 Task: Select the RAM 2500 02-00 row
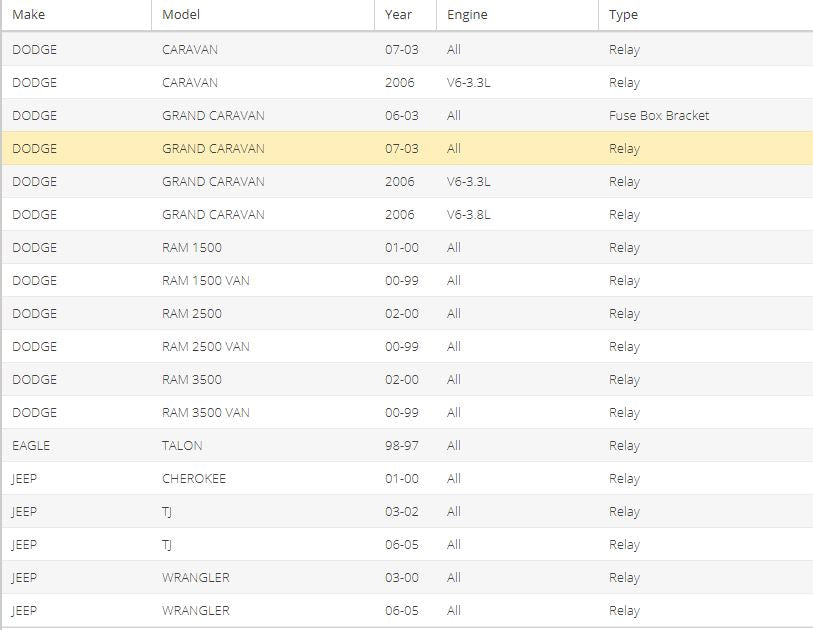[408, 313]
